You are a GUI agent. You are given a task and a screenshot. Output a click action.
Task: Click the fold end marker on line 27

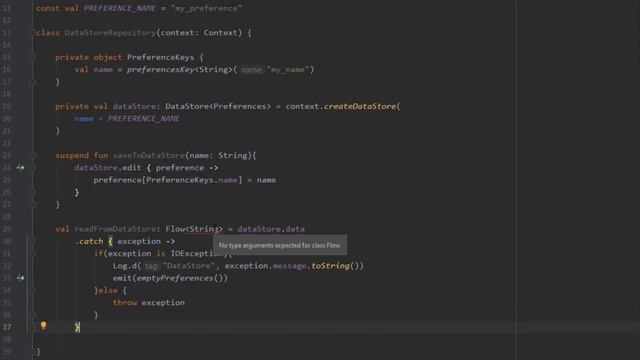[x=33, y=204]
